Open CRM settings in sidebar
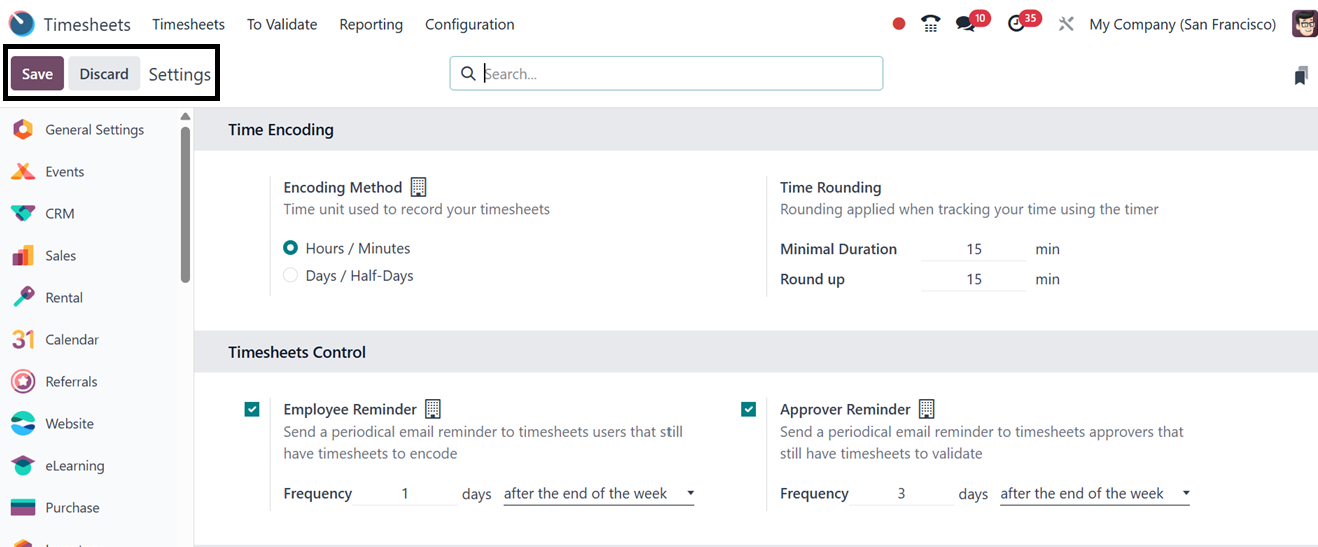 [x=59, y=214]
